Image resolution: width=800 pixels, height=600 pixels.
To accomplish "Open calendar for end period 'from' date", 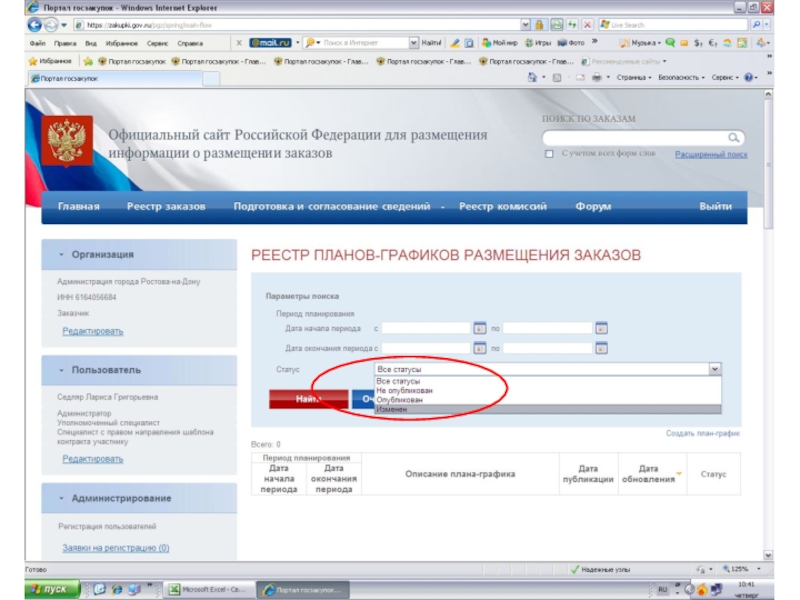I will (479, 349).
